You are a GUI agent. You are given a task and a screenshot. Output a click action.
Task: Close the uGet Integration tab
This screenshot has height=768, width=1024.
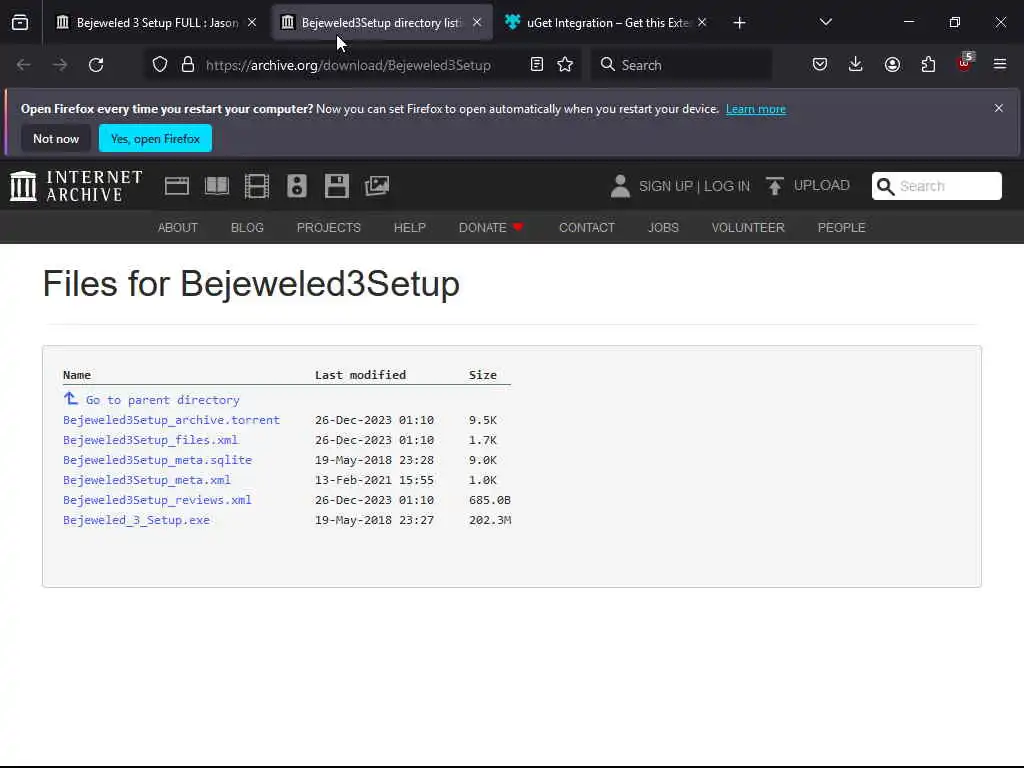(x=702, y=22)
